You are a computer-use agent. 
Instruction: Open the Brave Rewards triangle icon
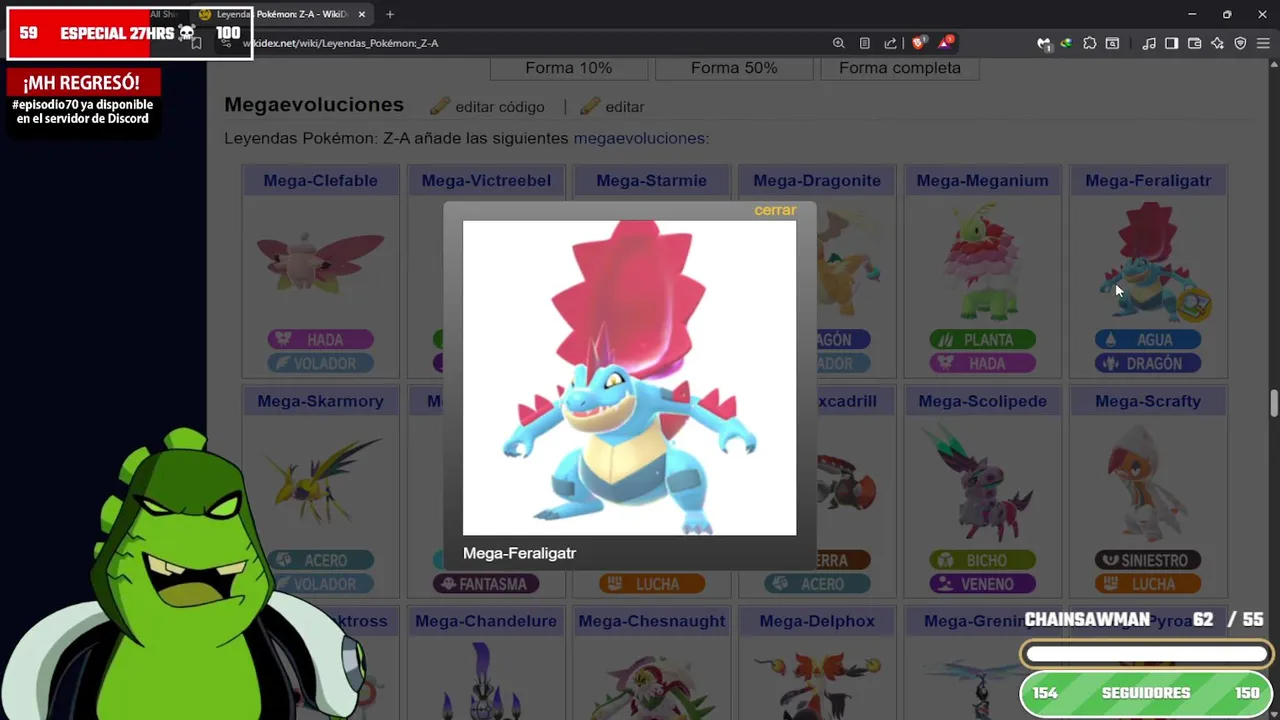[x=946, y=43]
